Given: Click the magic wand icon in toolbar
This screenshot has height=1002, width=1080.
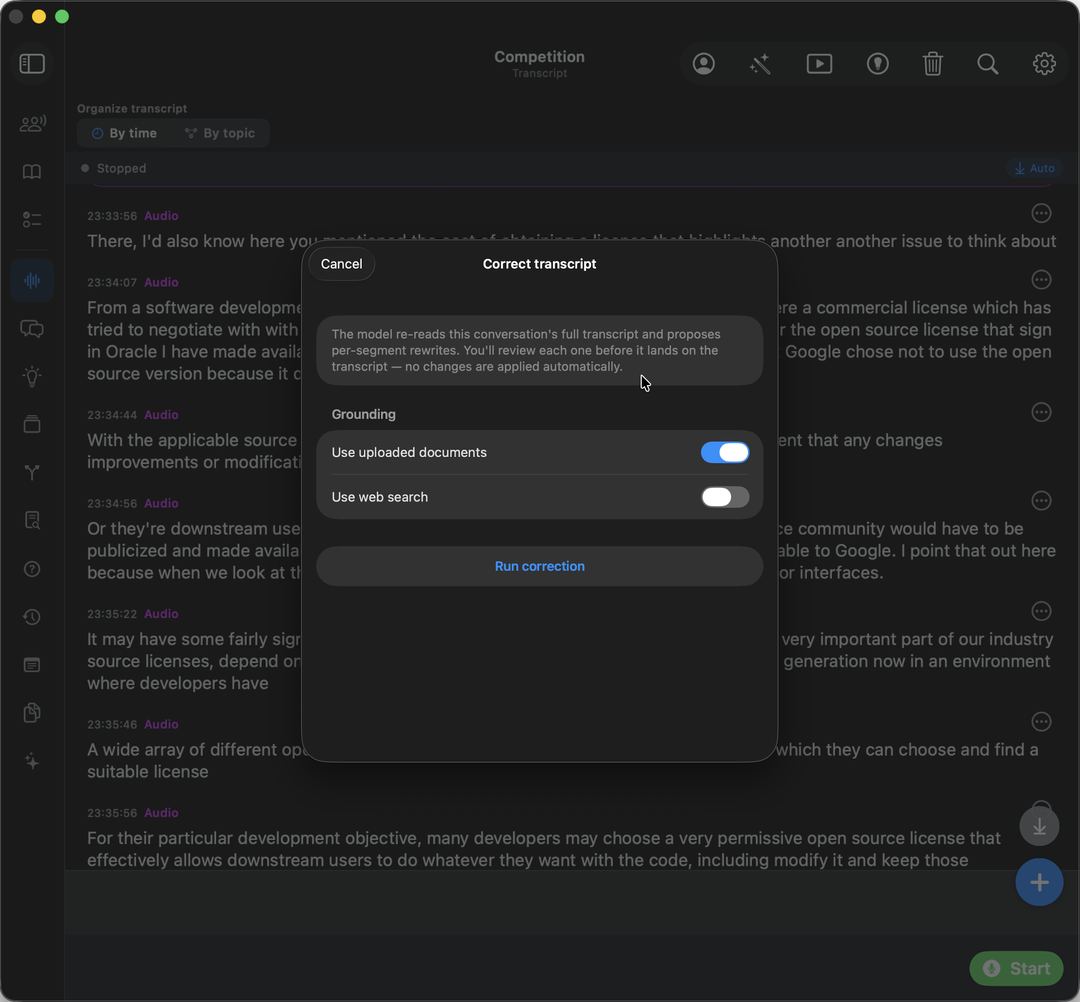Looking at the screenshot, I should point(760,64).
